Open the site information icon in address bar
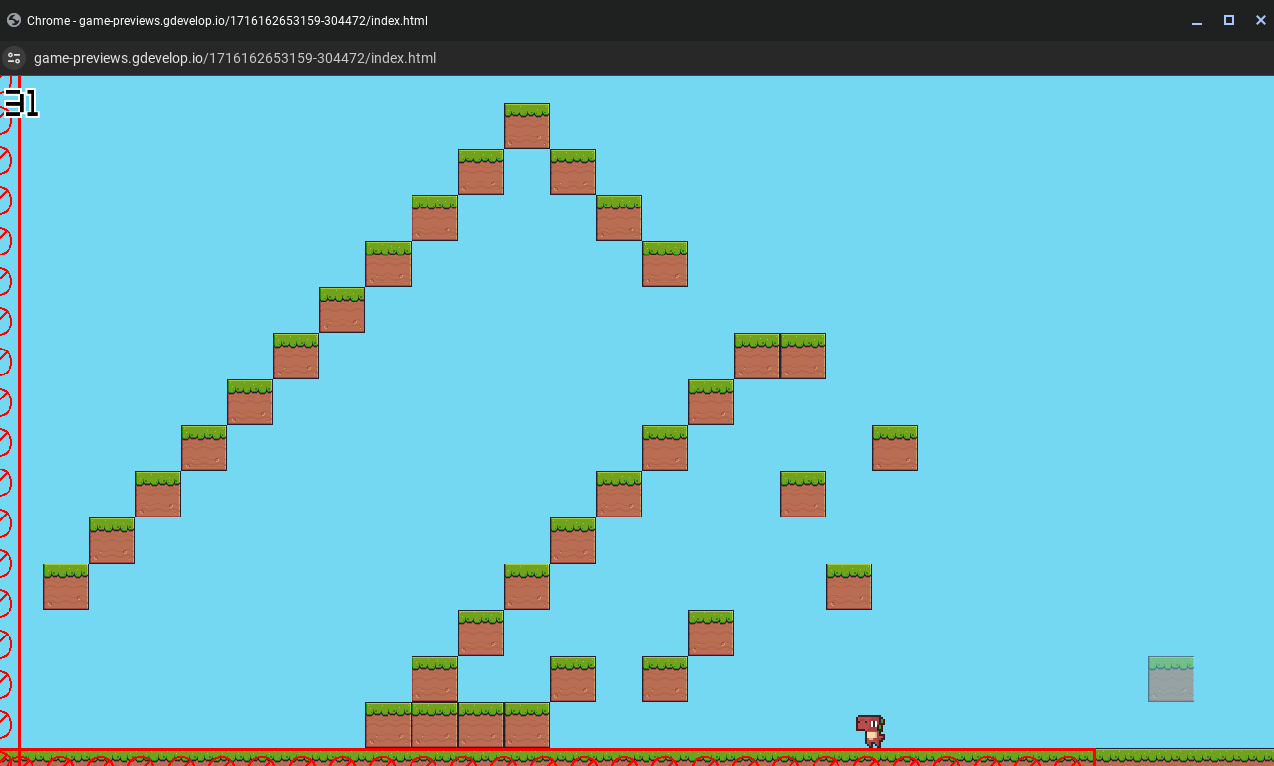This screenshot has width=1274, height=766. (x=13, y=58)
